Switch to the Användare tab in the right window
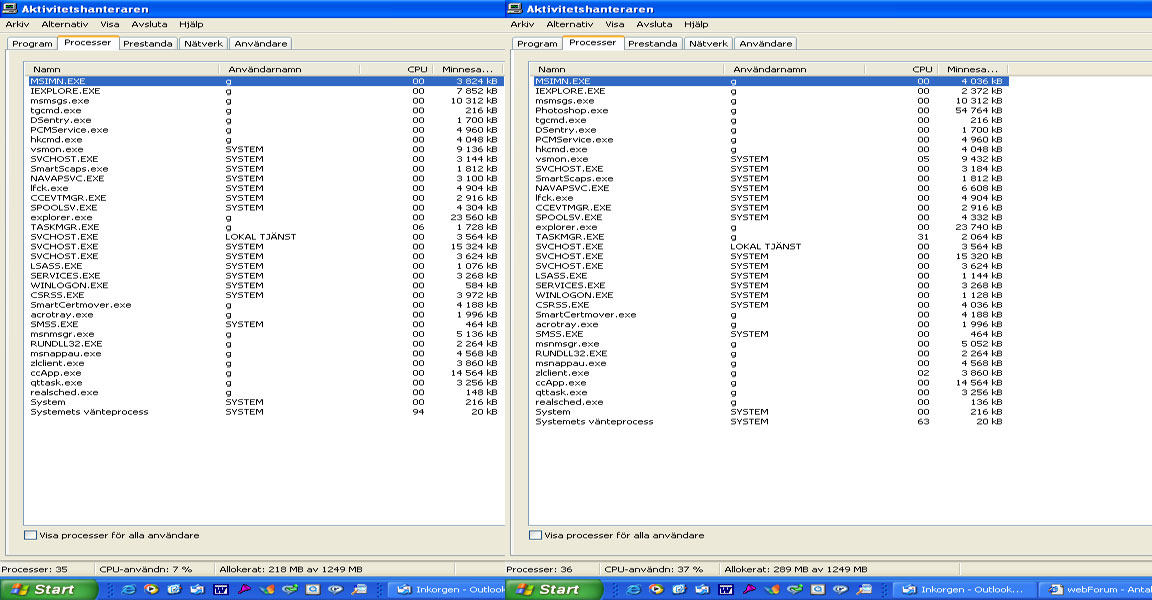 tap(766, 43)
